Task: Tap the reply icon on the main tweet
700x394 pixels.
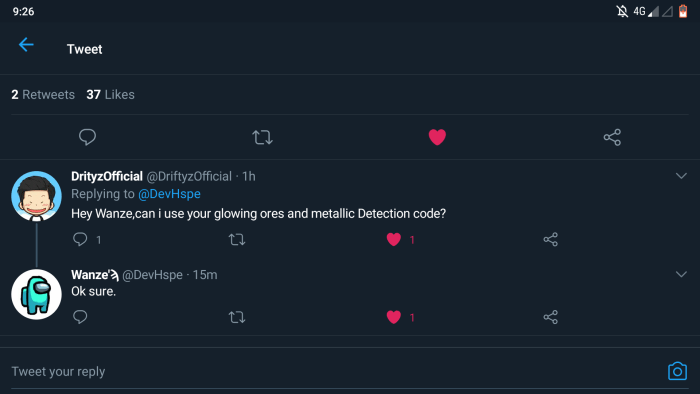Action: click(x=87, y=137)
